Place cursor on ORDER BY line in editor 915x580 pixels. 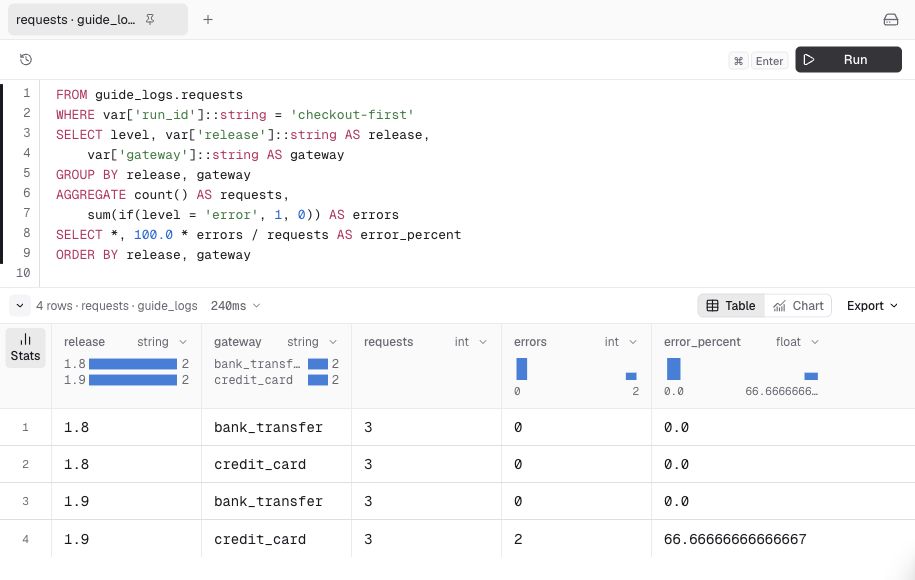pyautogui.click(x=153, y=255)
